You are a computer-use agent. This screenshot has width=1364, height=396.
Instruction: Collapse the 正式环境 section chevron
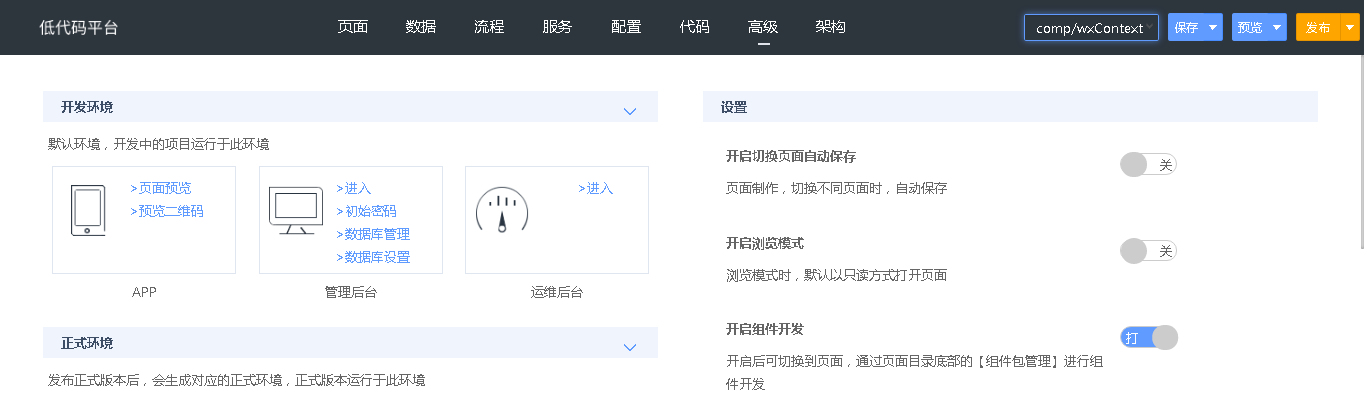click(630, 347)
